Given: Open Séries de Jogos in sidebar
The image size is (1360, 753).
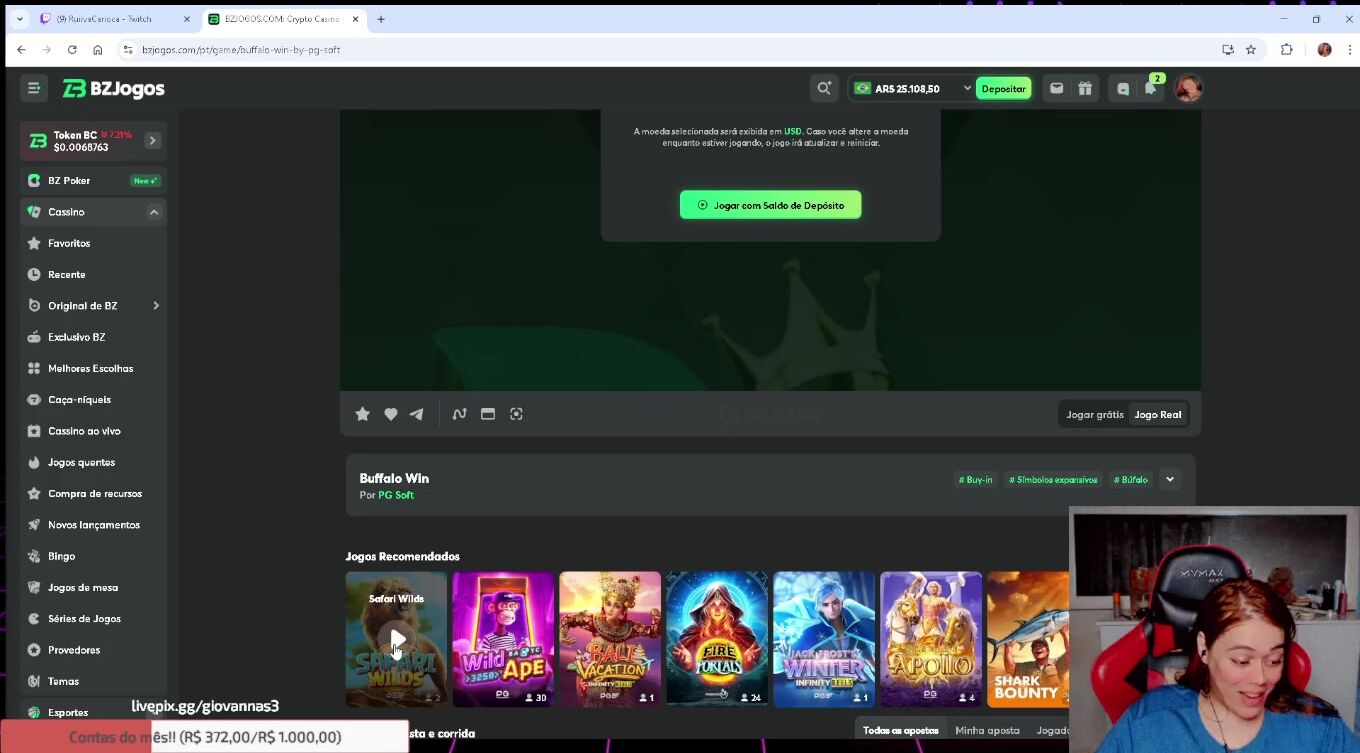Looking at the screenshot, I should click(x=93, y=619).
